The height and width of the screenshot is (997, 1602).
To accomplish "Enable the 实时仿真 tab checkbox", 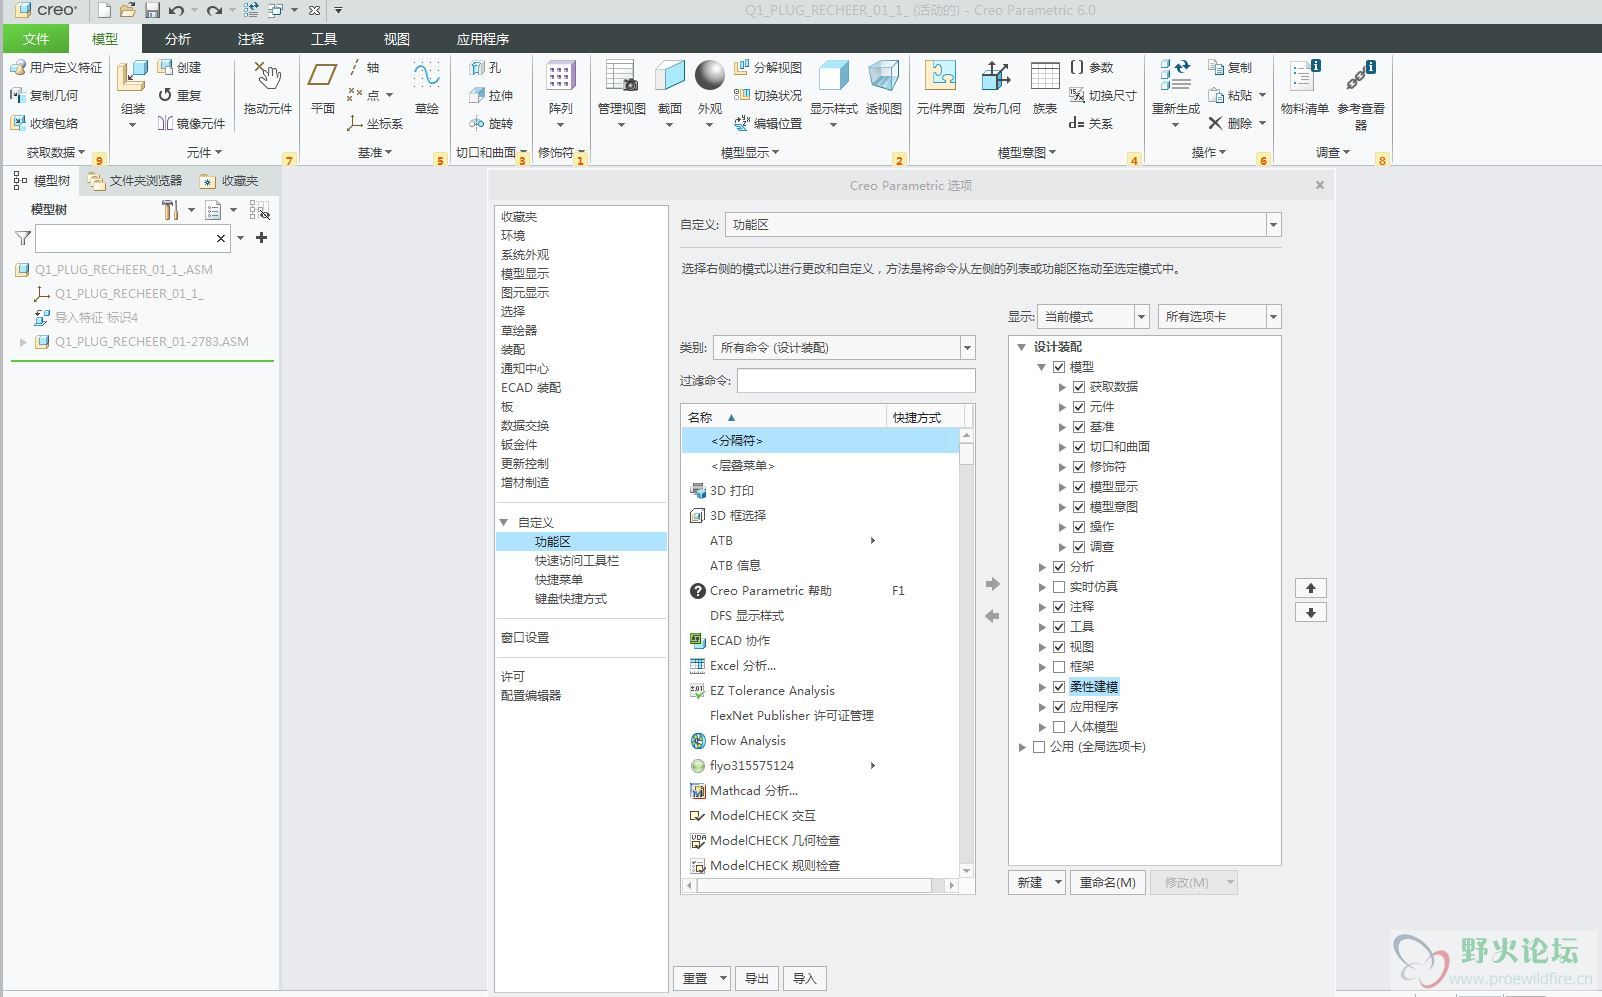I will [x=1059, y=587].
